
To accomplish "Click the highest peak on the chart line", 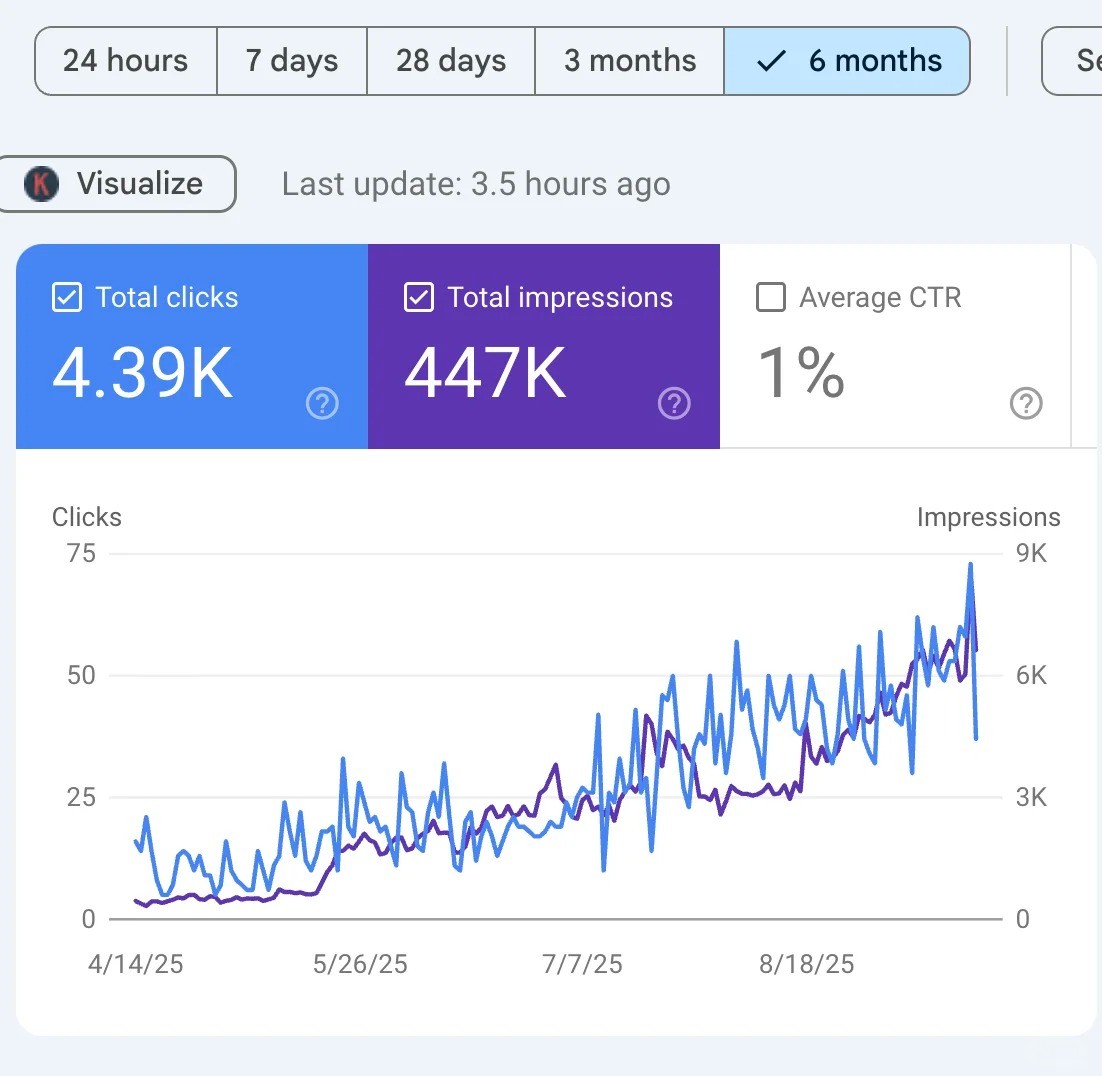I will click(x=971, y=564).
